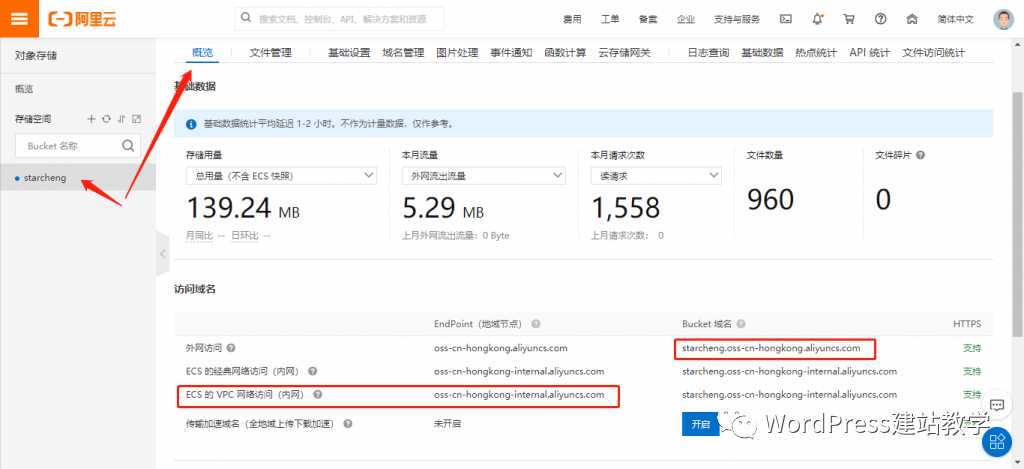The height and width of the screenshot is (469, 1024).
Task: Click the help icon beside 传输加速域名
Action: tap(348, 423)
